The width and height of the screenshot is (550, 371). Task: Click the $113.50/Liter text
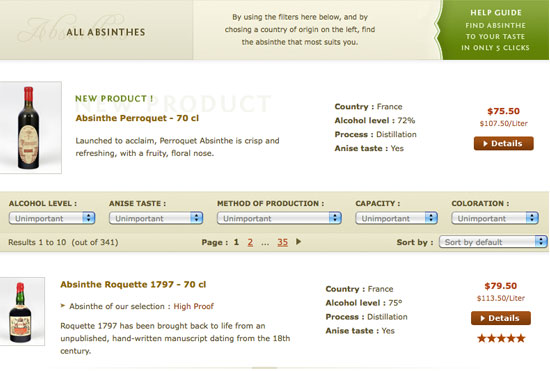click(x=501, y=298)
